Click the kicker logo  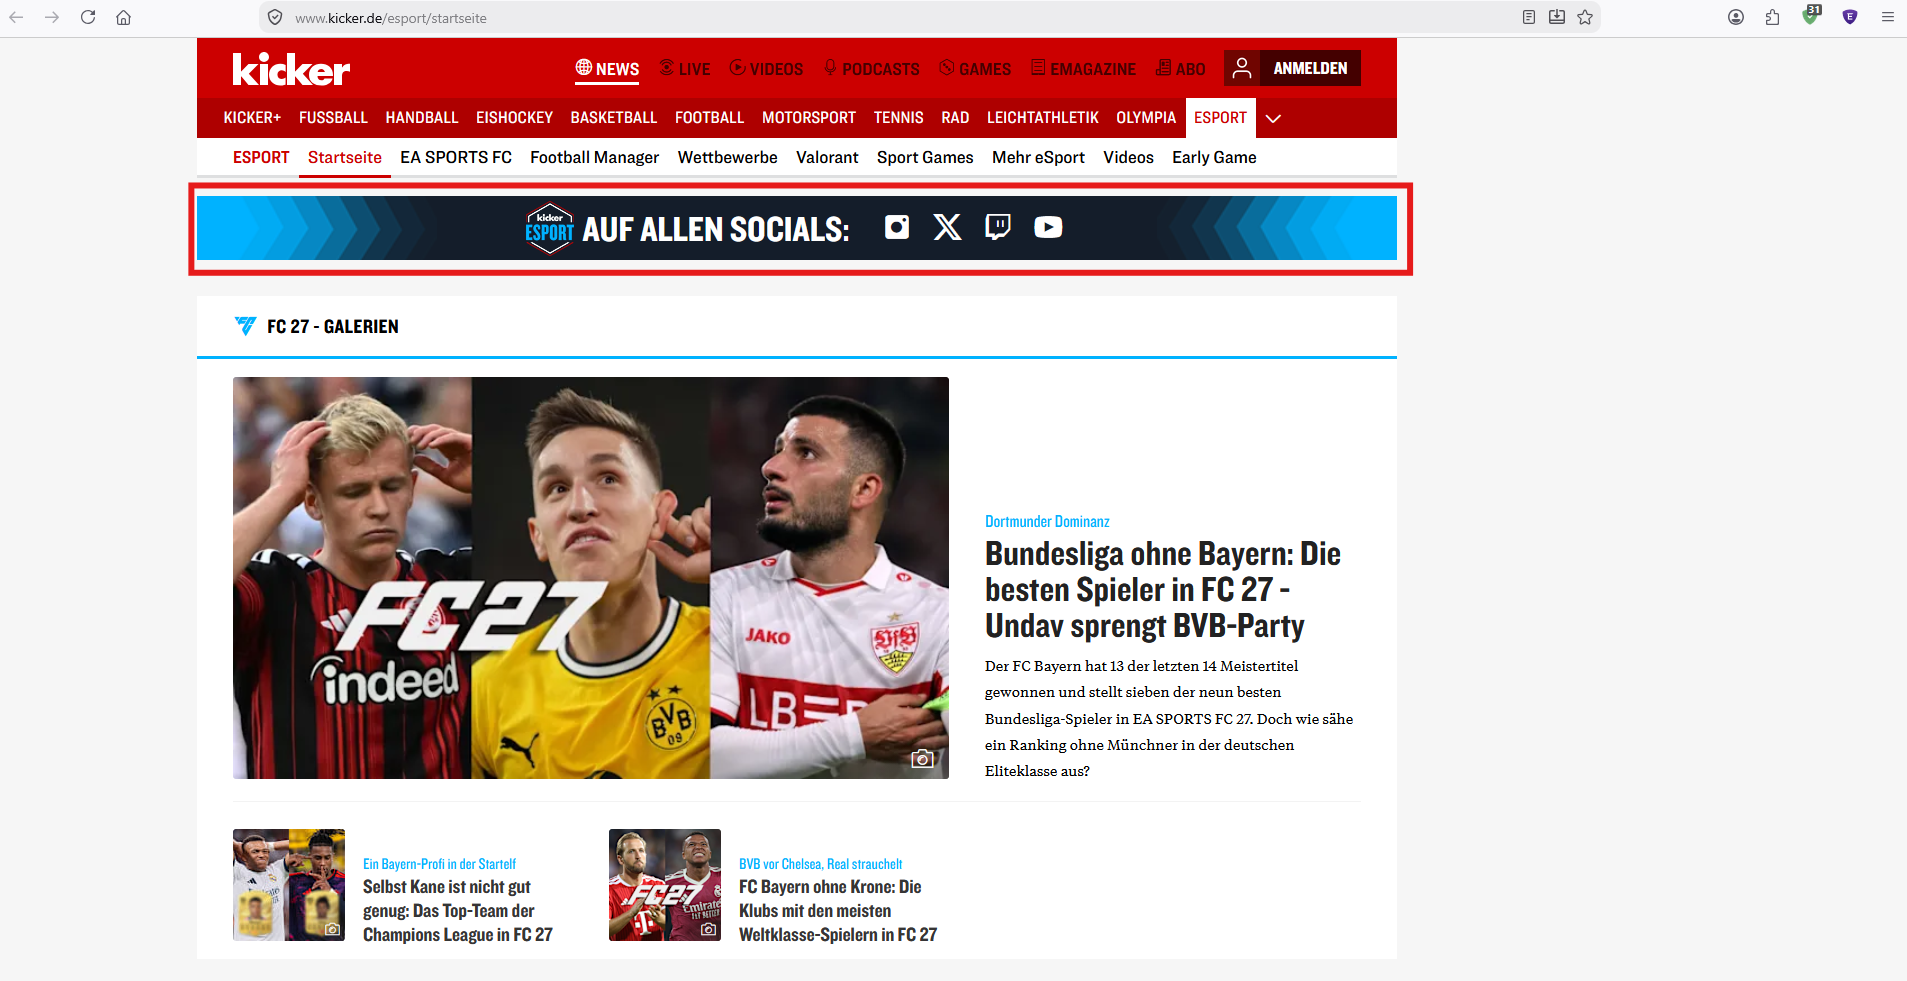291,68
